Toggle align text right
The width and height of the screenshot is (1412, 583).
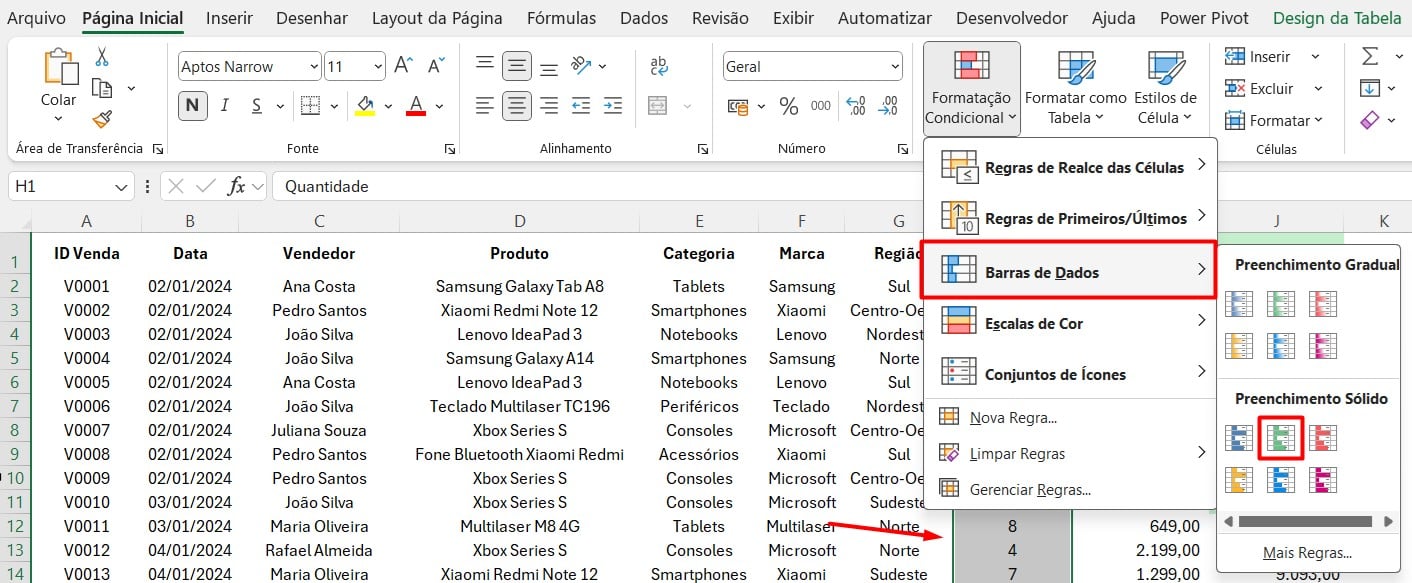click(x=549, y=105)
